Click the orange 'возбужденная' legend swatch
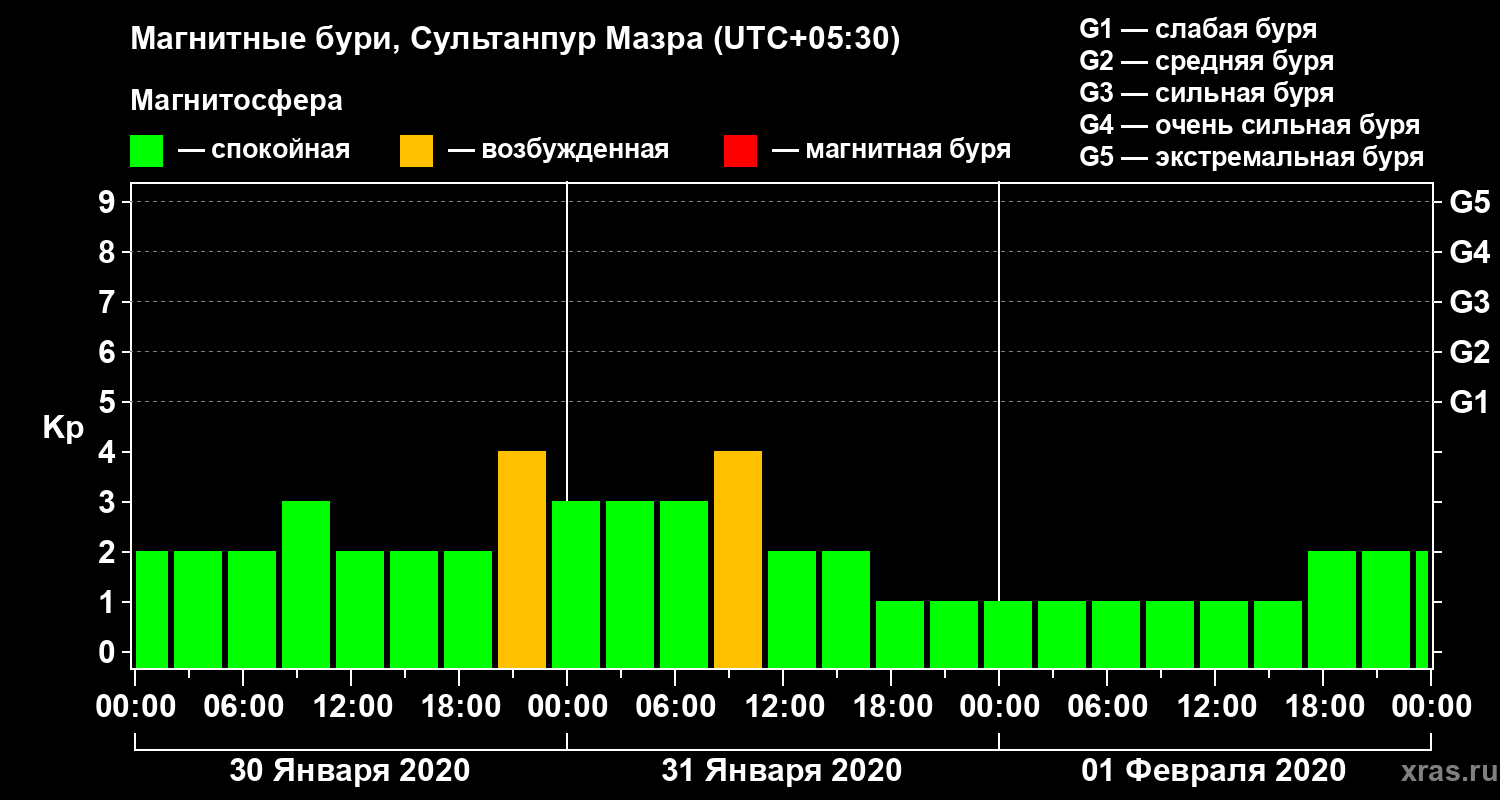Viewport: 1500px width, 800px height. click(x=416, y=151)
